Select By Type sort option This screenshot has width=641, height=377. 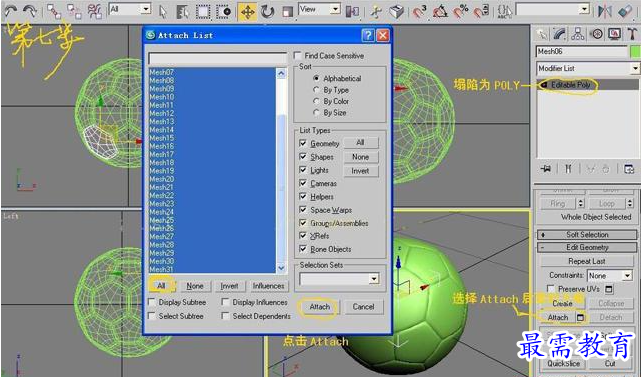pyautogui.click(x=316, y=90)
